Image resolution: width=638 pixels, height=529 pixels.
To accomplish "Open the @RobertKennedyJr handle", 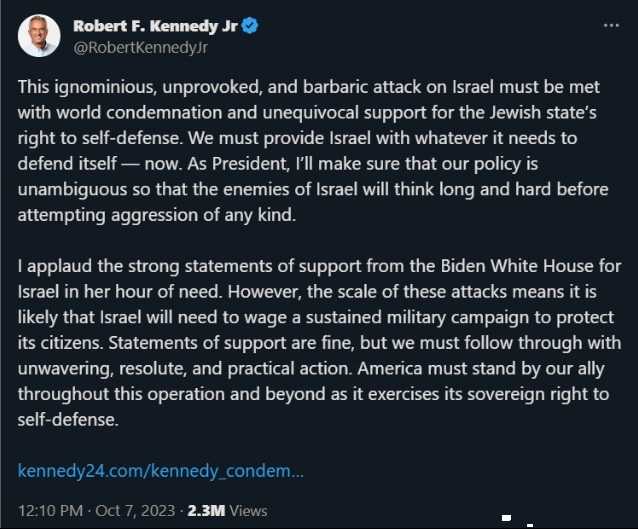I will point(140,48).
